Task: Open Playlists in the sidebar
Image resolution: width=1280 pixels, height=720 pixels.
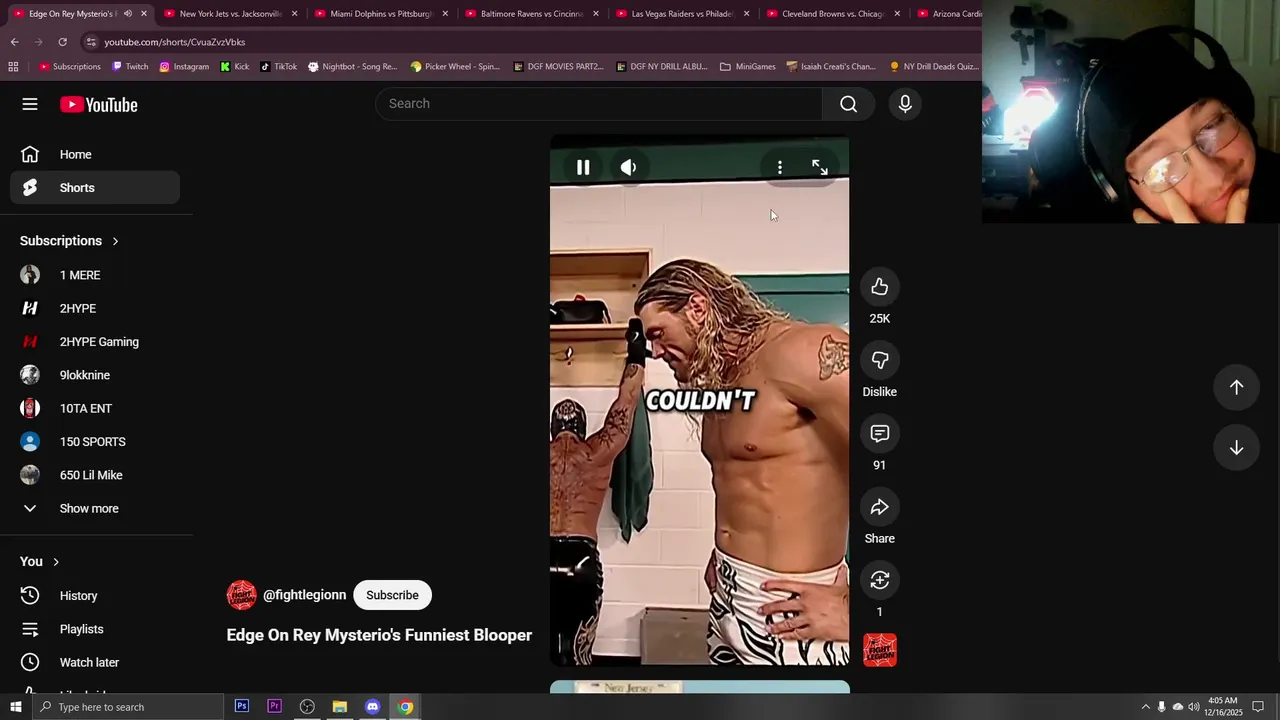Action: point(95,629)
